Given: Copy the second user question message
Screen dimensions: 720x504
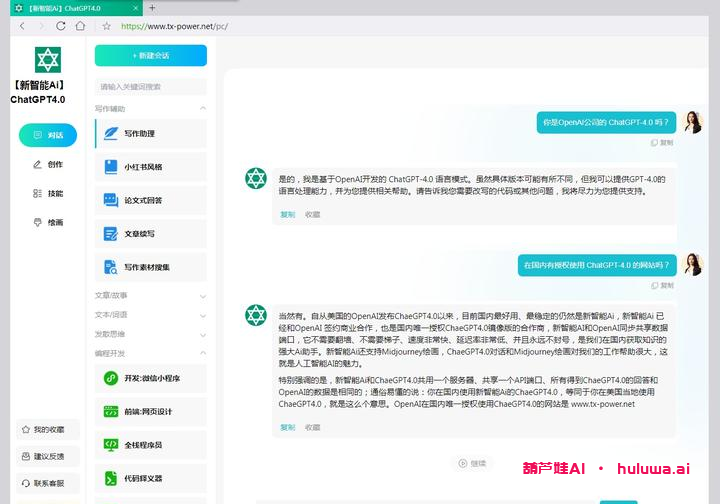Looking at the screenshot, I should pos(662,286).
